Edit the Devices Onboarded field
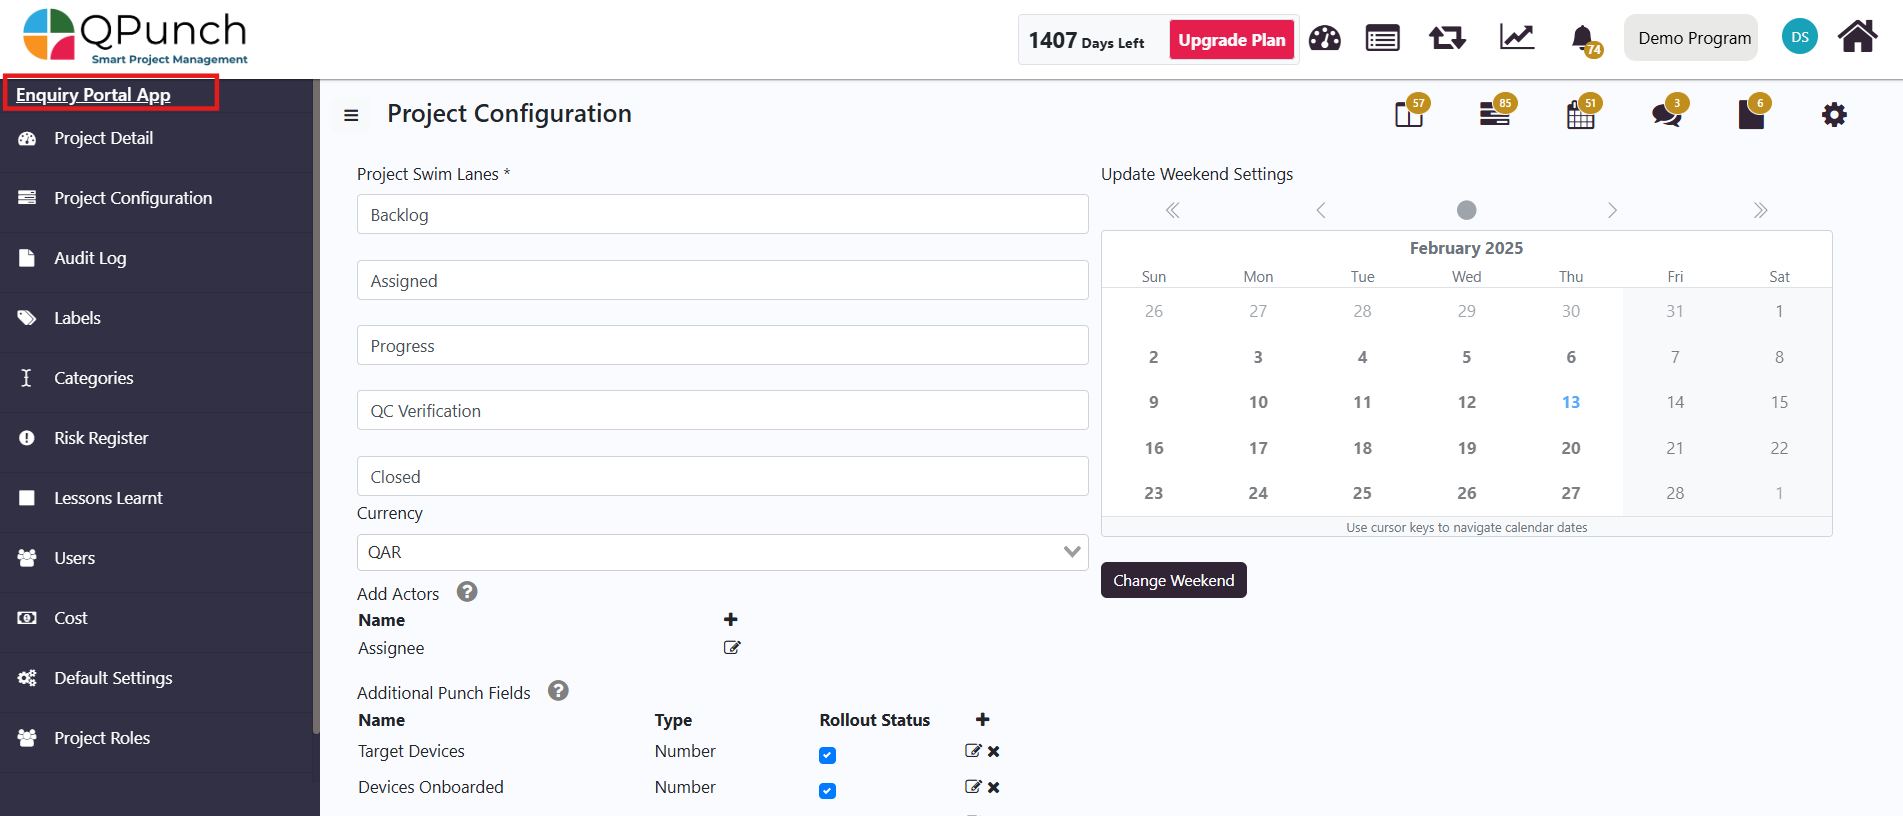This screenshot has height=816, width=1903. coord(973,787)
